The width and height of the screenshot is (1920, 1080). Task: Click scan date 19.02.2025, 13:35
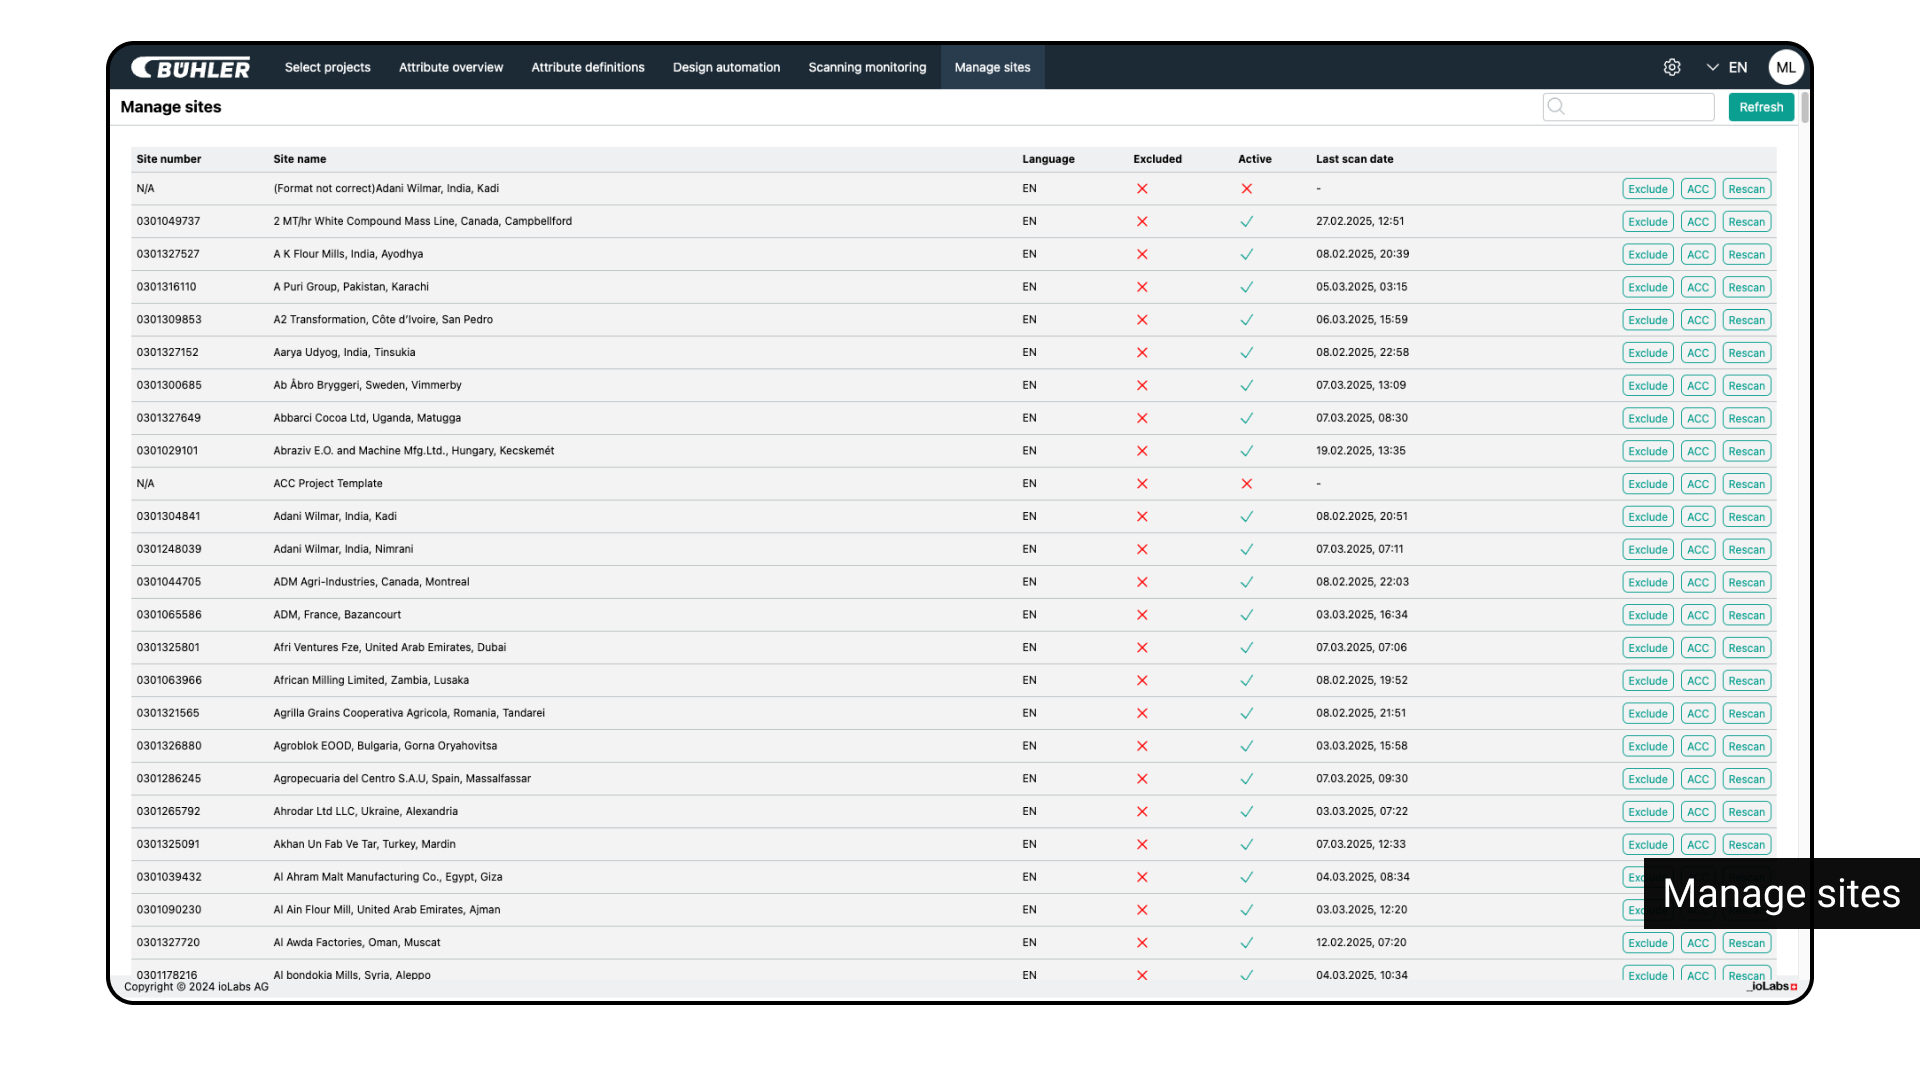tap(1360, 451)
